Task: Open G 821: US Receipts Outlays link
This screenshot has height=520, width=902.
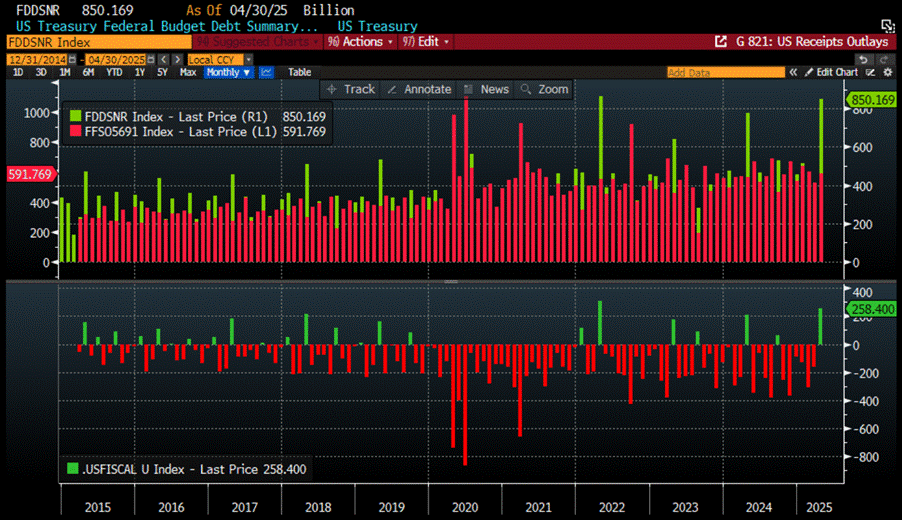Action: click(812, 41)
